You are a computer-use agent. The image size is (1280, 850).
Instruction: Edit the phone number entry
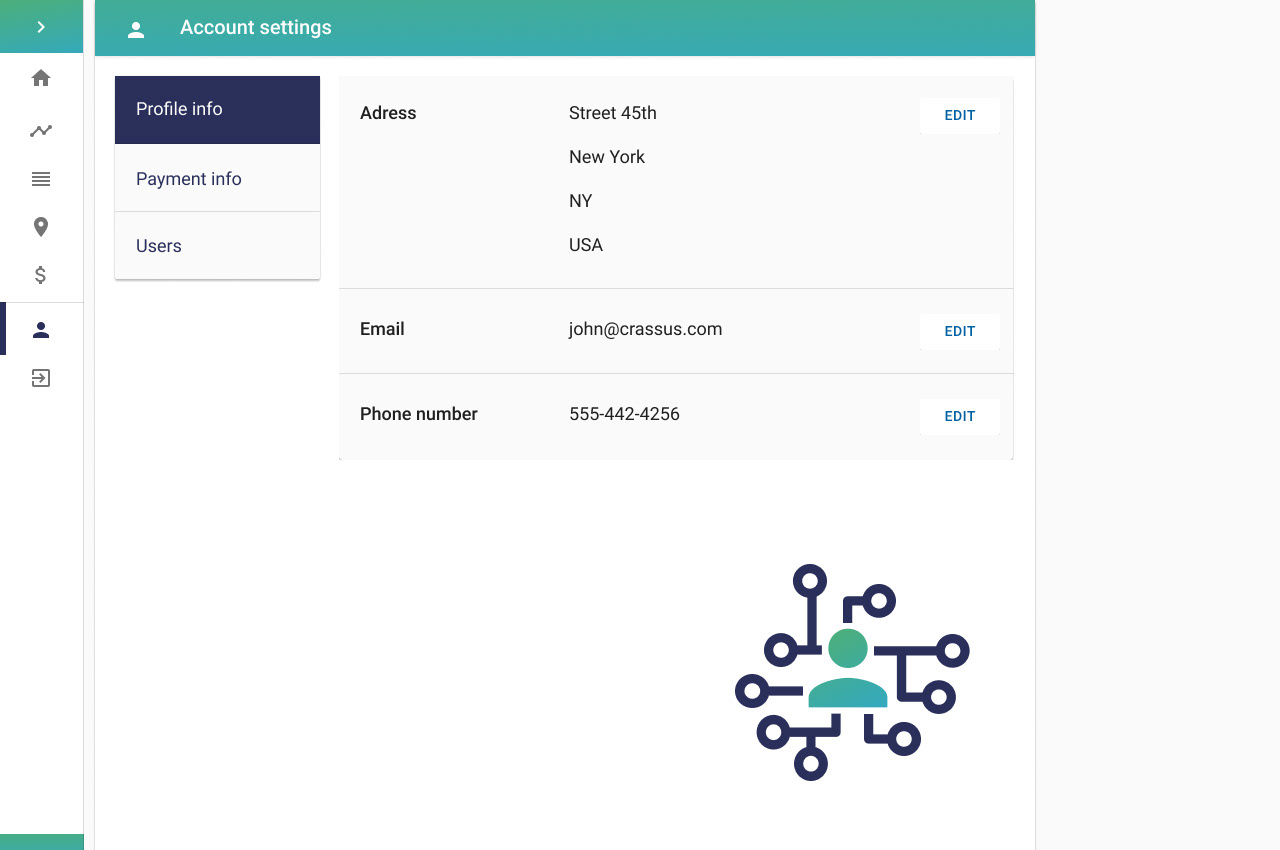[x=959, y=416]
